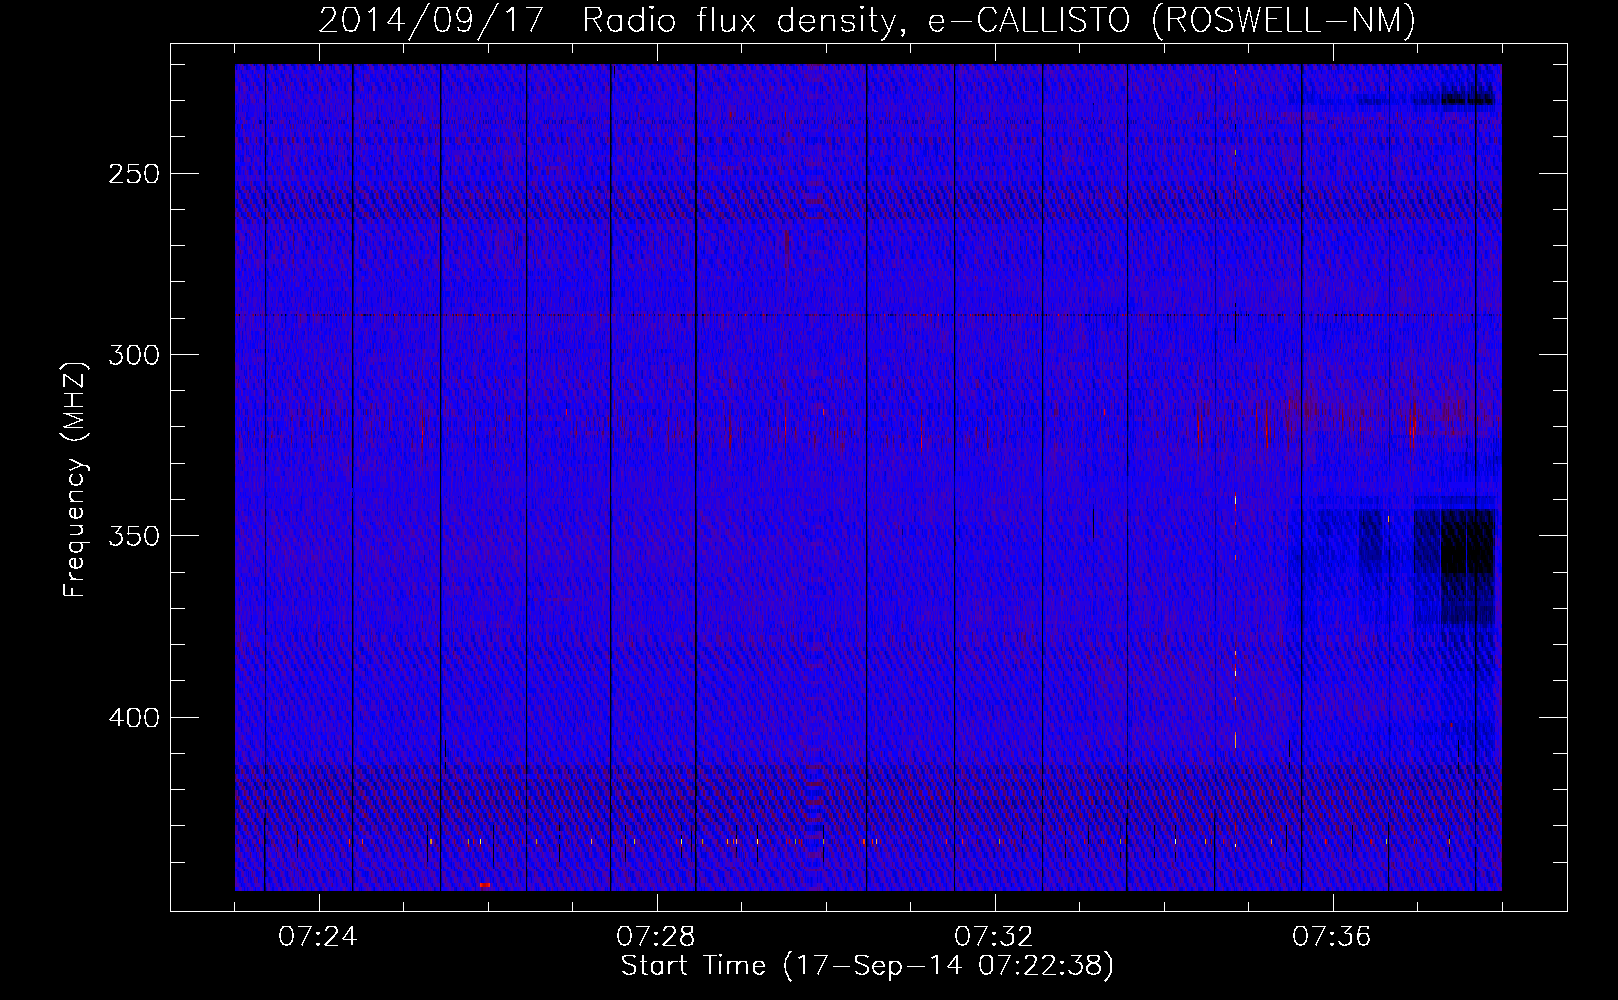This screenshot has height=1000, width=1618.
Task: Click the plot title text 'Radio flux density, e-CALLISTO (ROSWELL-NM)'
Action: (999, 20)
